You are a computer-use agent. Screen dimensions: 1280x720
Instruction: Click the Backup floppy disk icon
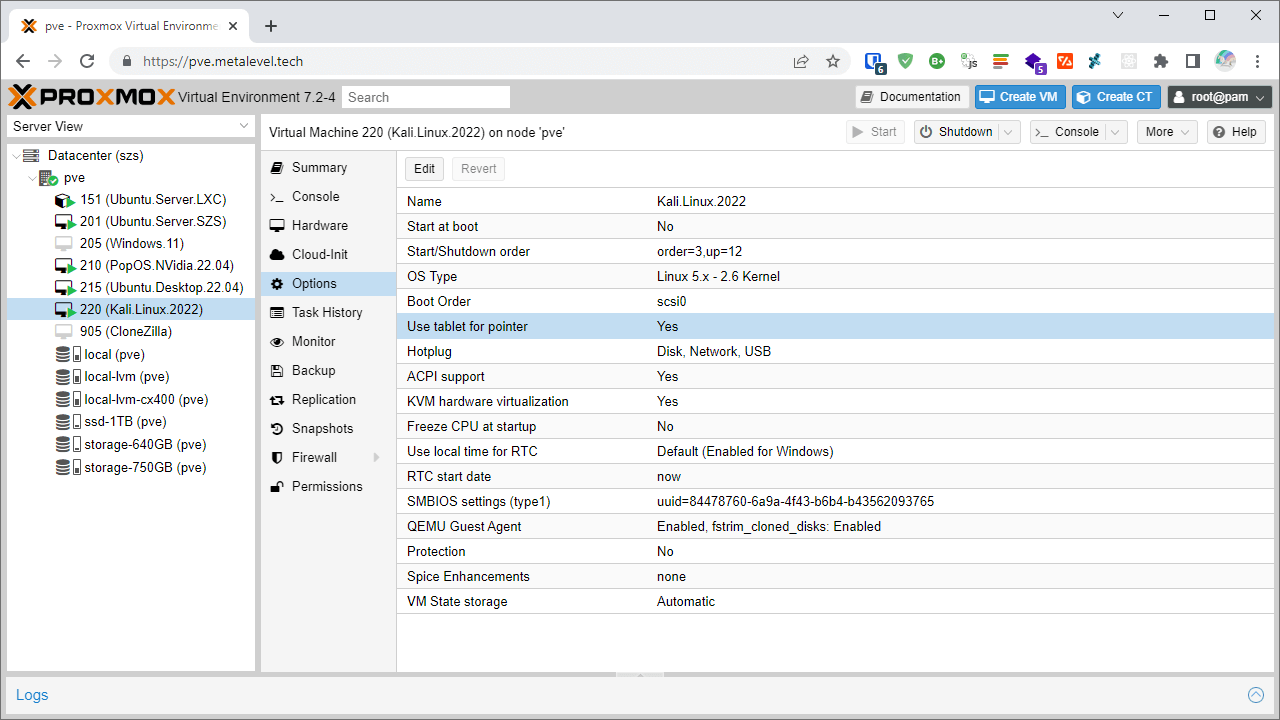point(277,371)
